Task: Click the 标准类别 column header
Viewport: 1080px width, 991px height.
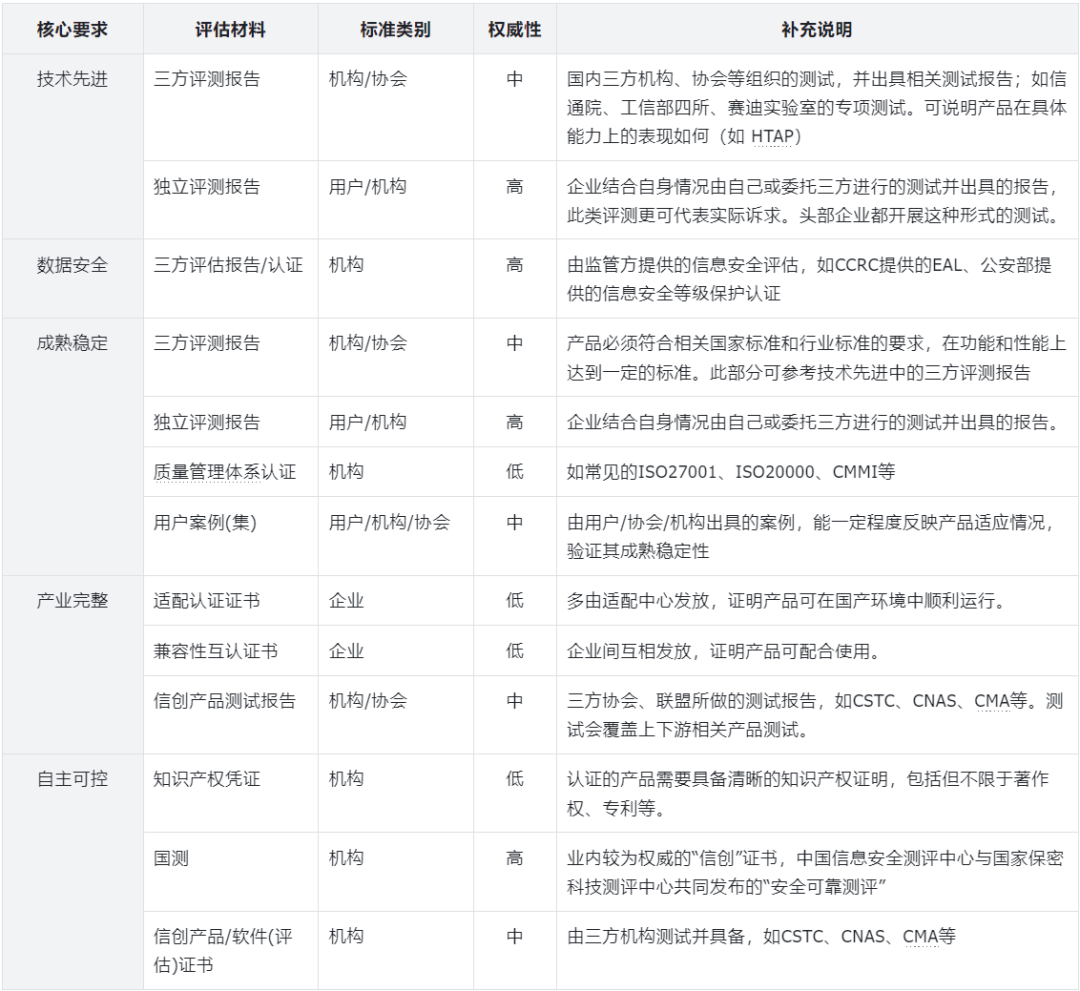Action: coord(395,30)
